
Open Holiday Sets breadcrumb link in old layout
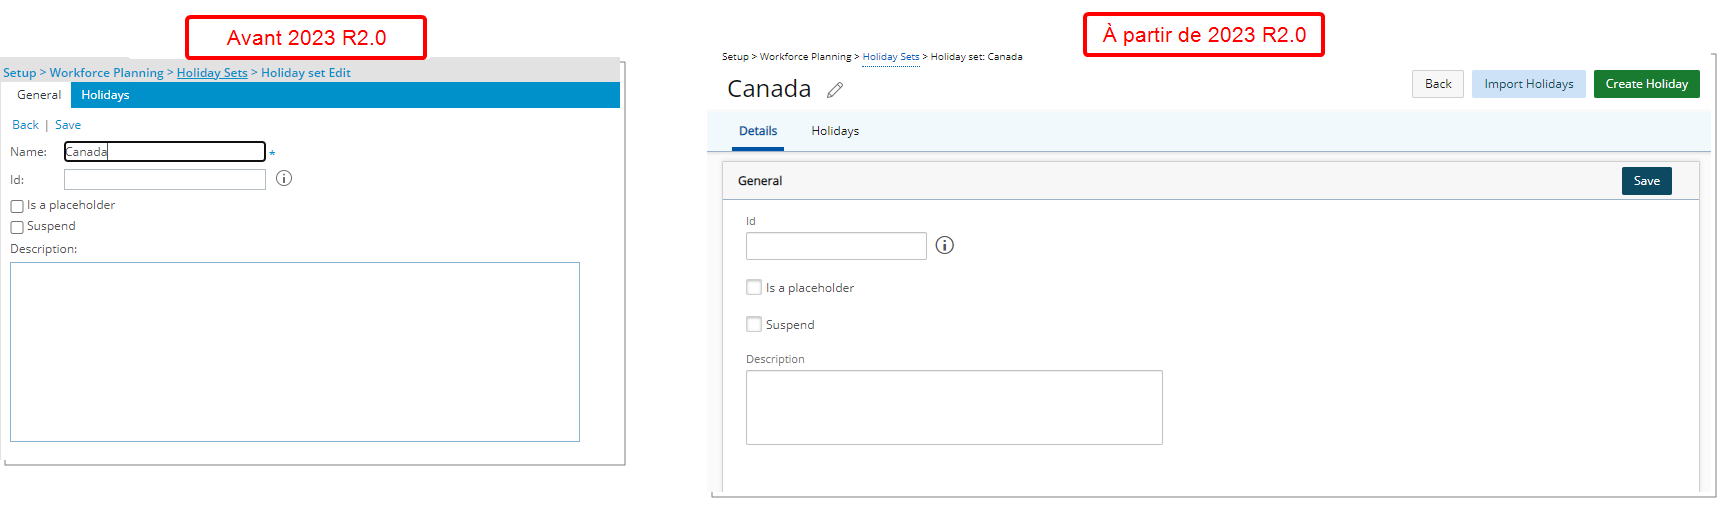click(212, 73)
